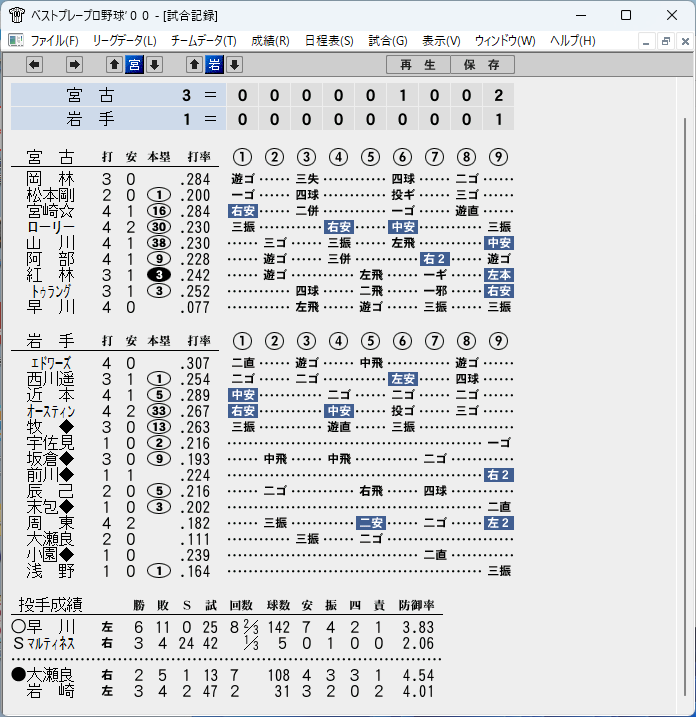Click pitcher マルティネス in pitching stats
Image resolution: width=696 pixels, height=717 pixels.
[x=50, y=644]
